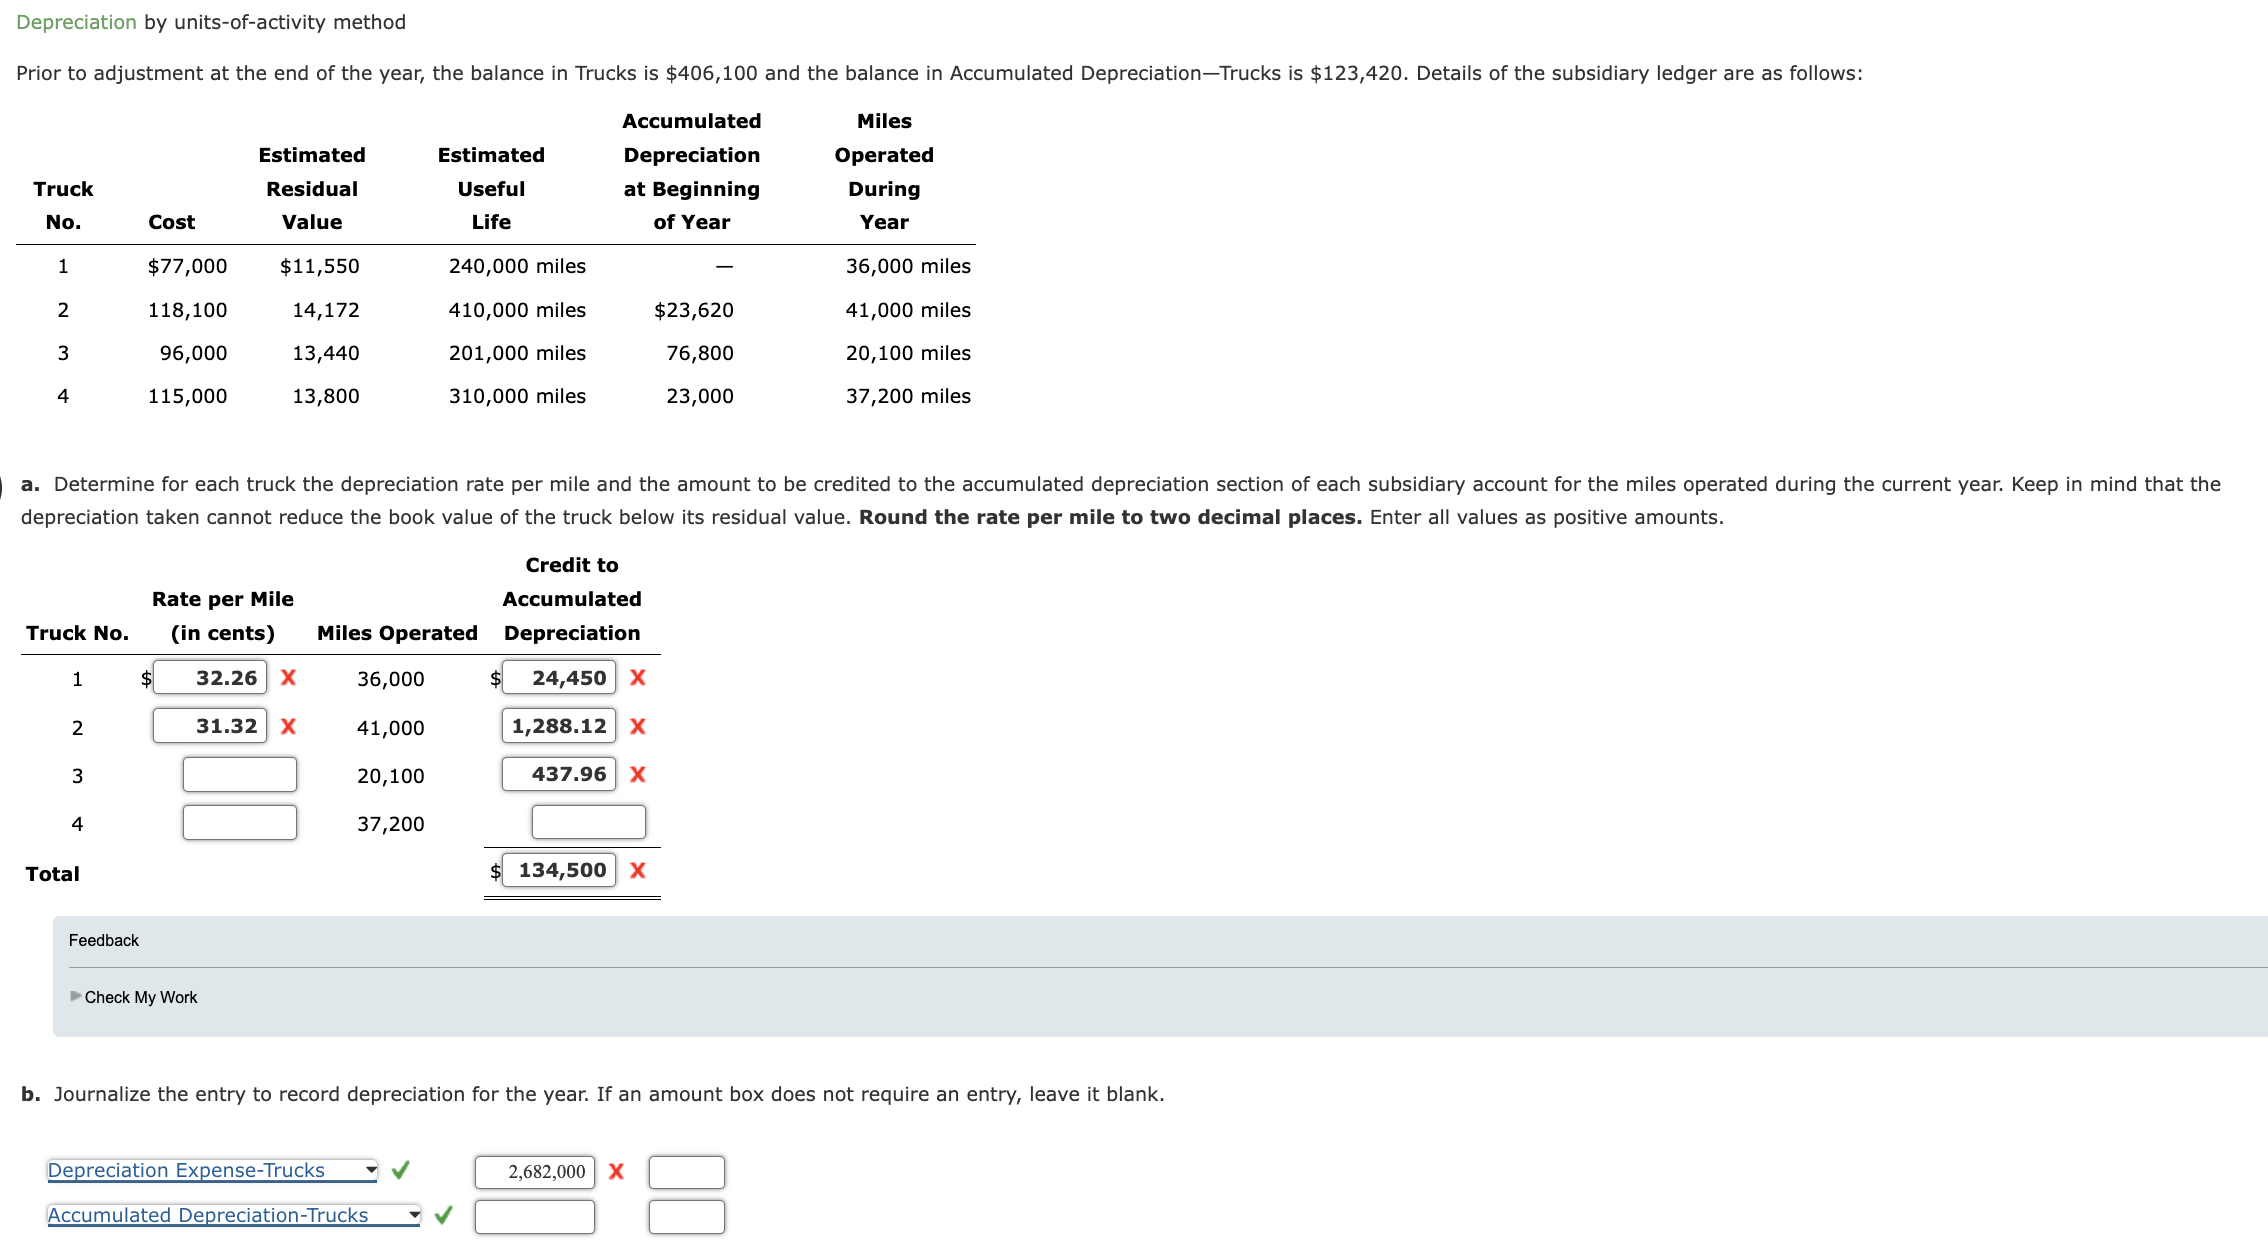Click Truck 1 rate field showing 32.26
2268x1250 pixels.
(210, 678)
